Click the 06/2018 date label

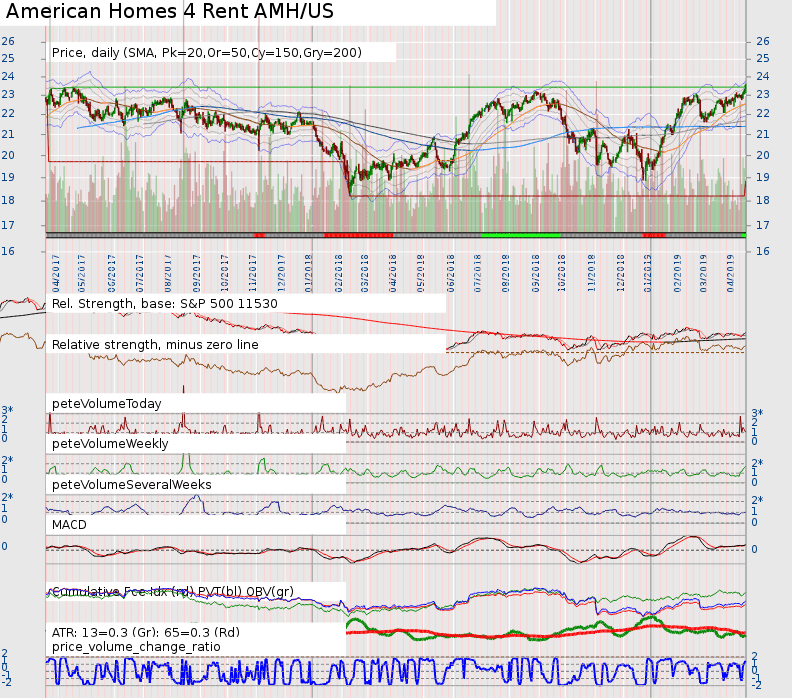(451, 273)
